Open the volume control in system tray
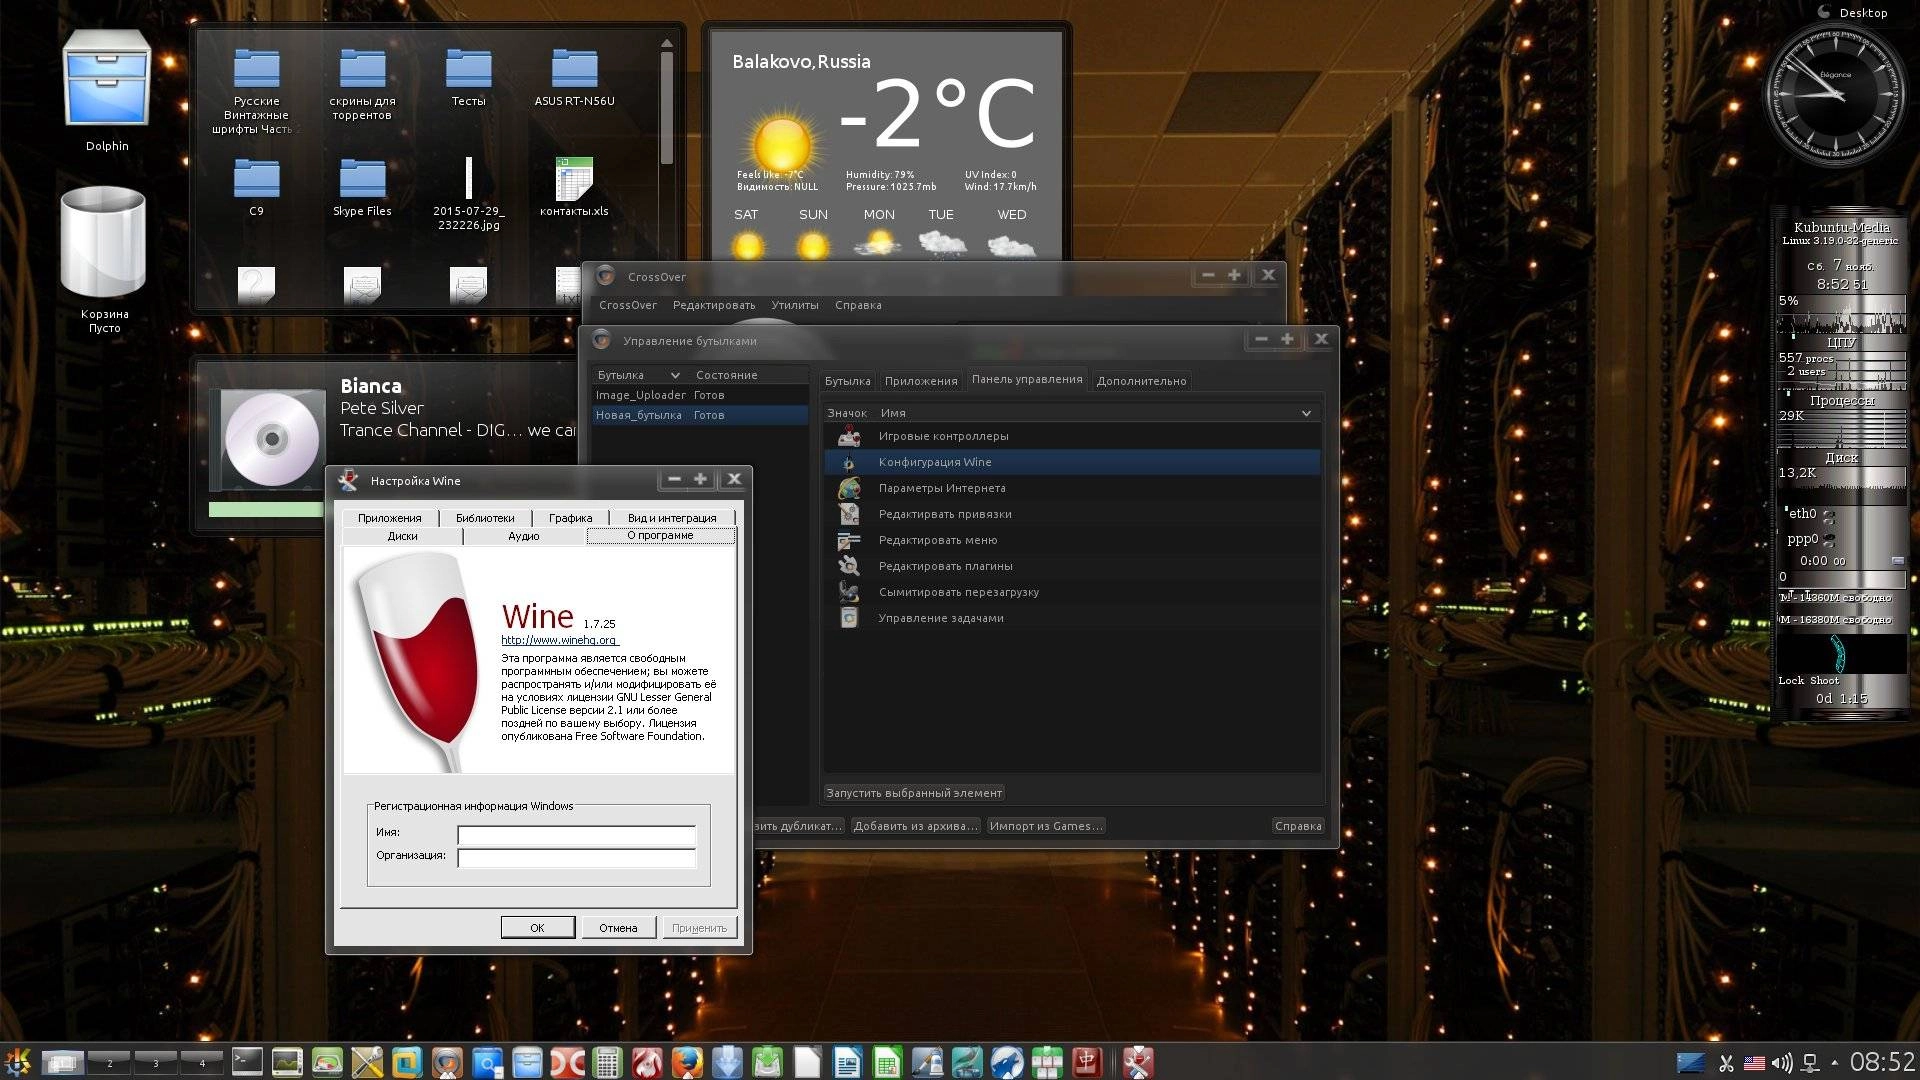1920x1080 pixels. 1781,1062
